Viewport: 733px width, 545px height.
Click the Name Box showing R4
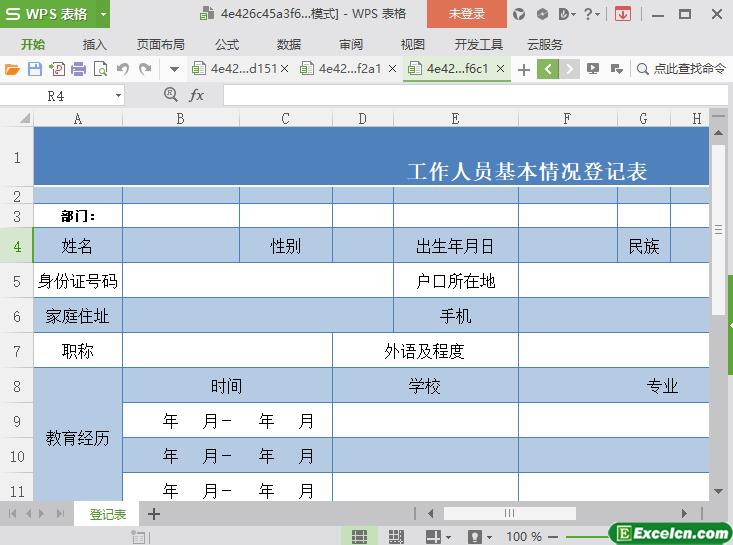[56, 96]
